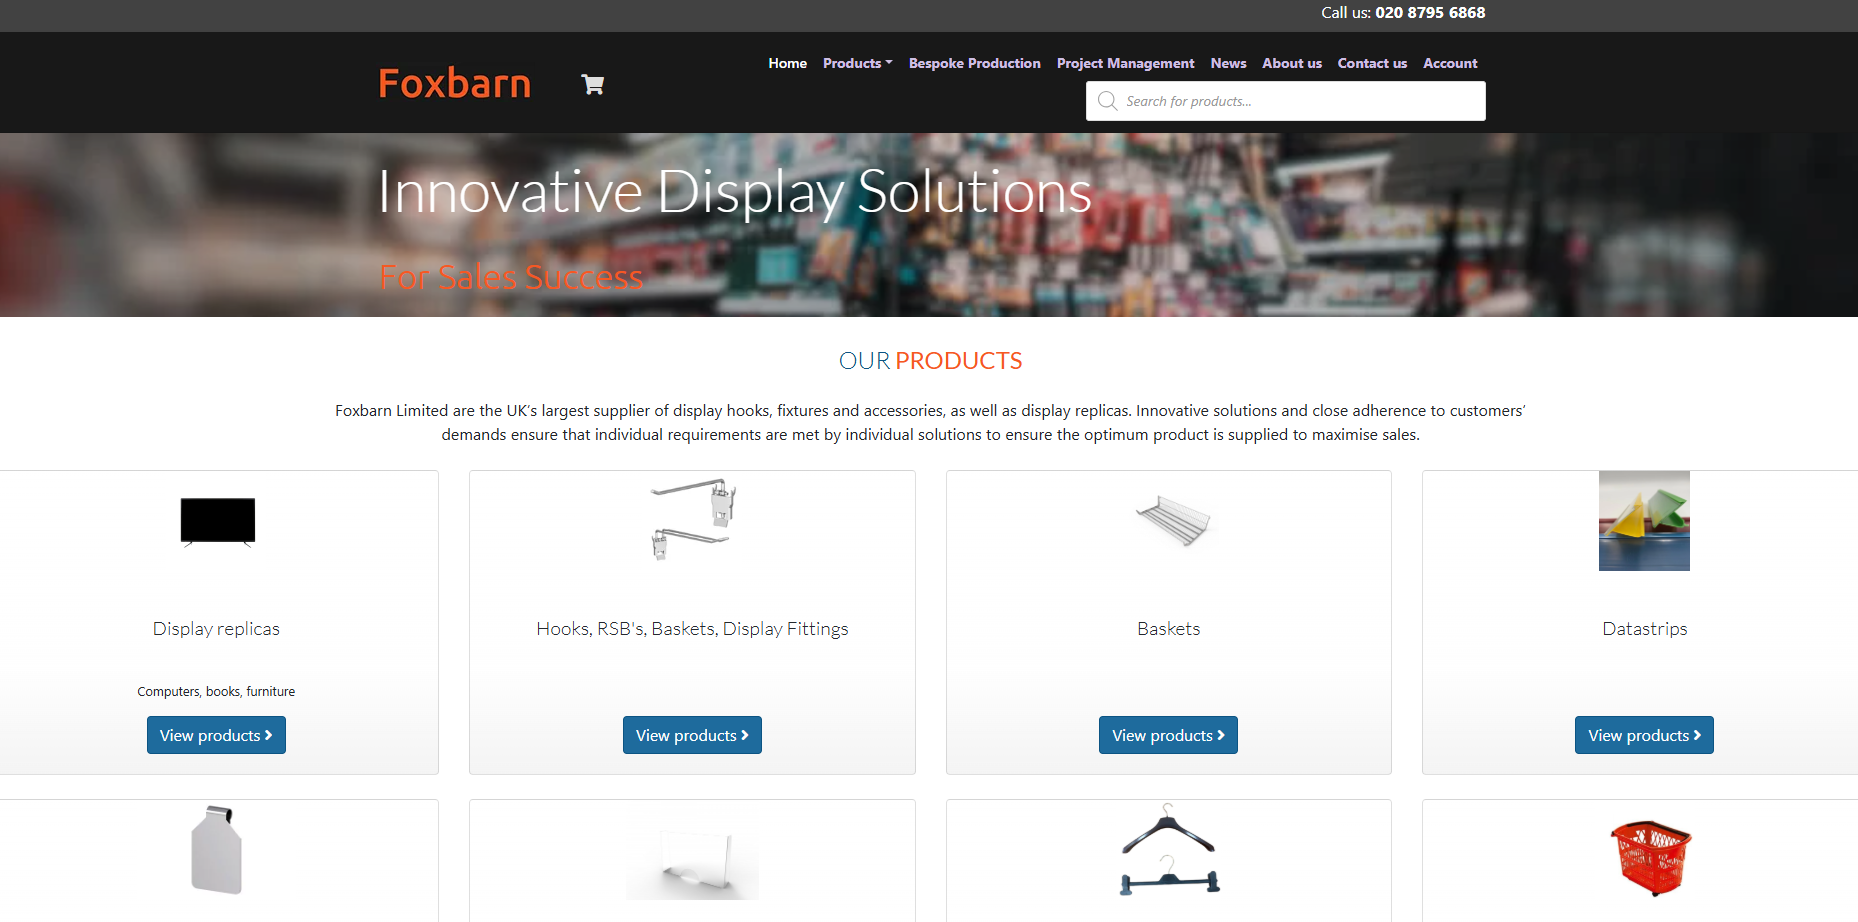Open the shopping cart icon

pyautogui.click(x=592, y=85)
